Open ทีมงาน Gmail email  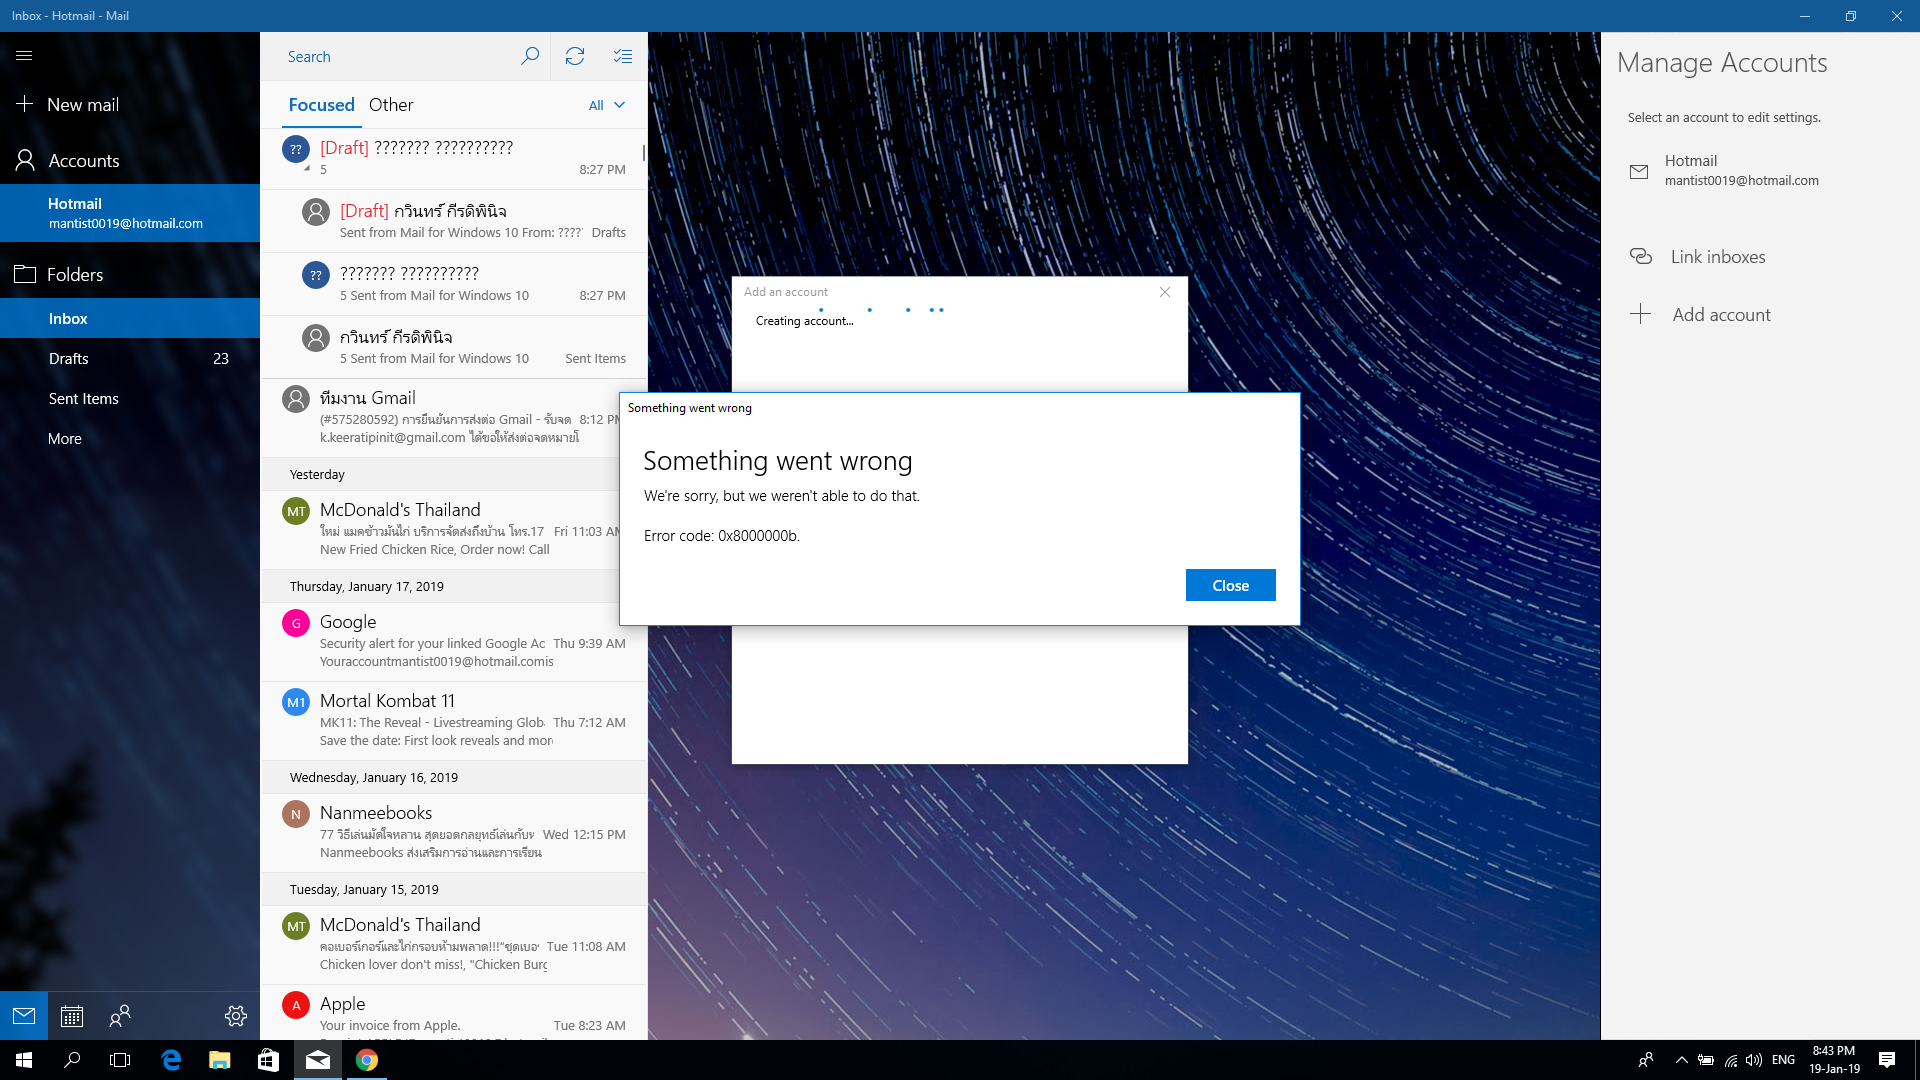pos(454,418)
